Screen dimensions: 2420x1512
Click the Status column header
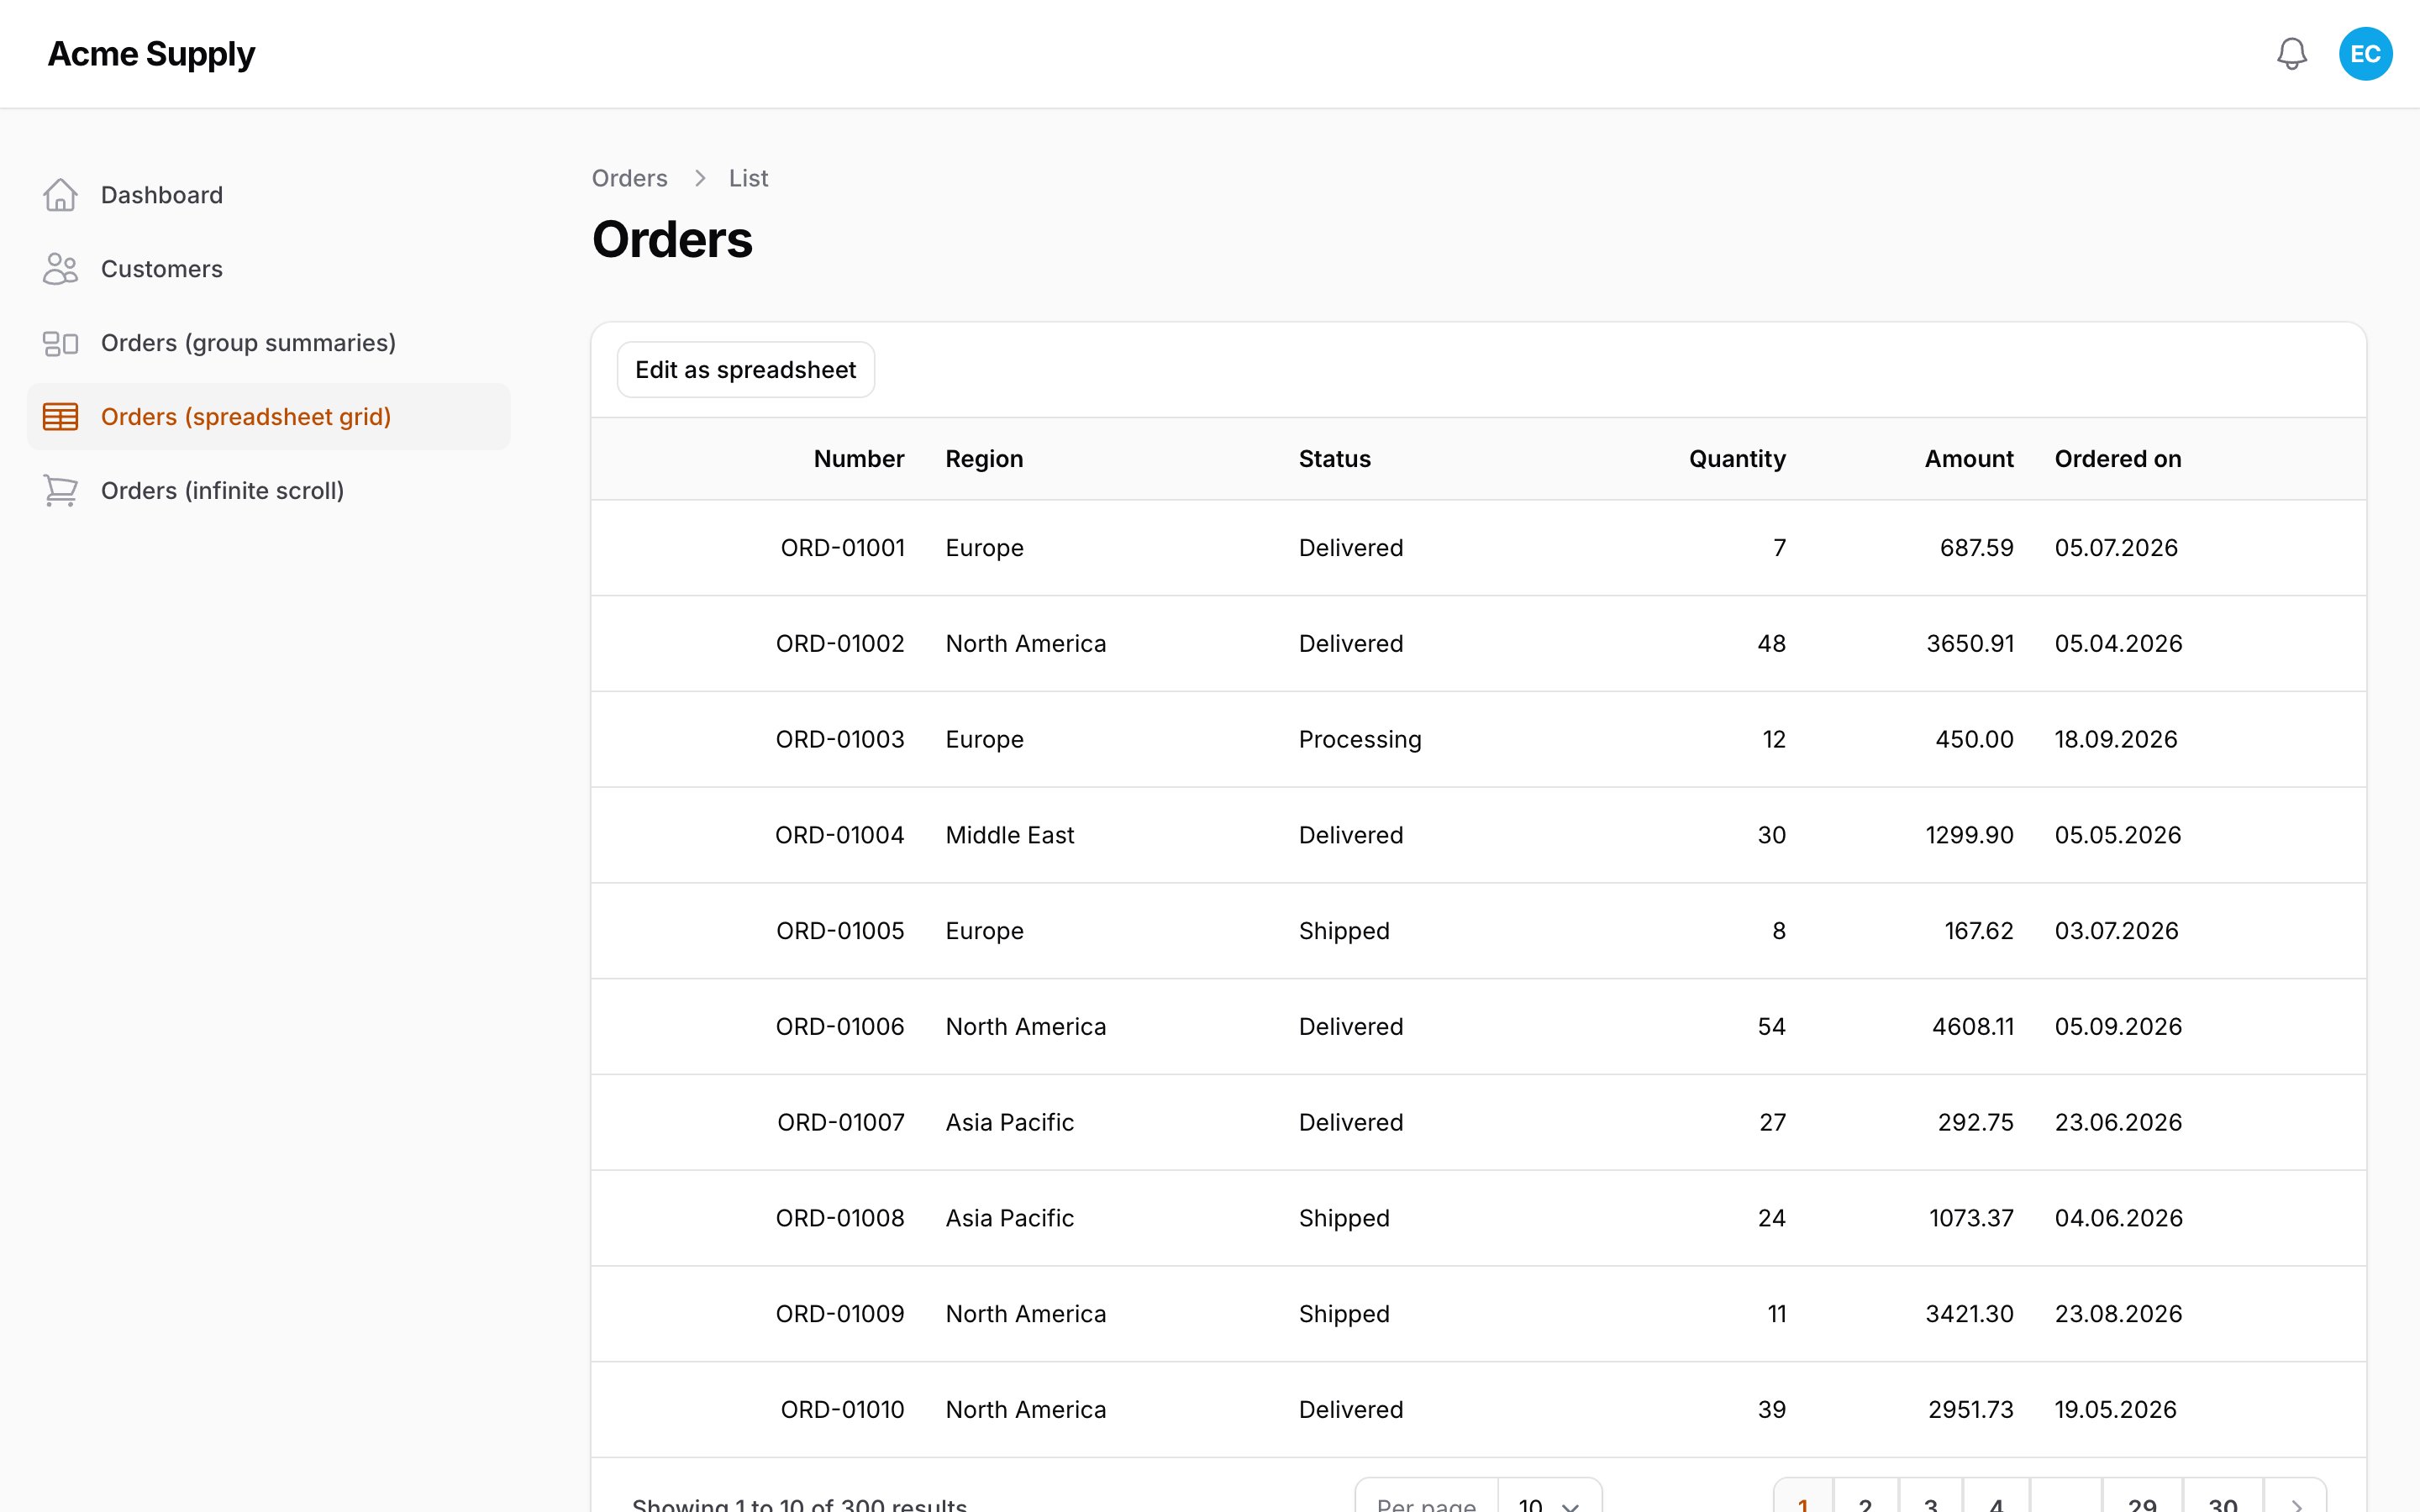pos(1334,459)
